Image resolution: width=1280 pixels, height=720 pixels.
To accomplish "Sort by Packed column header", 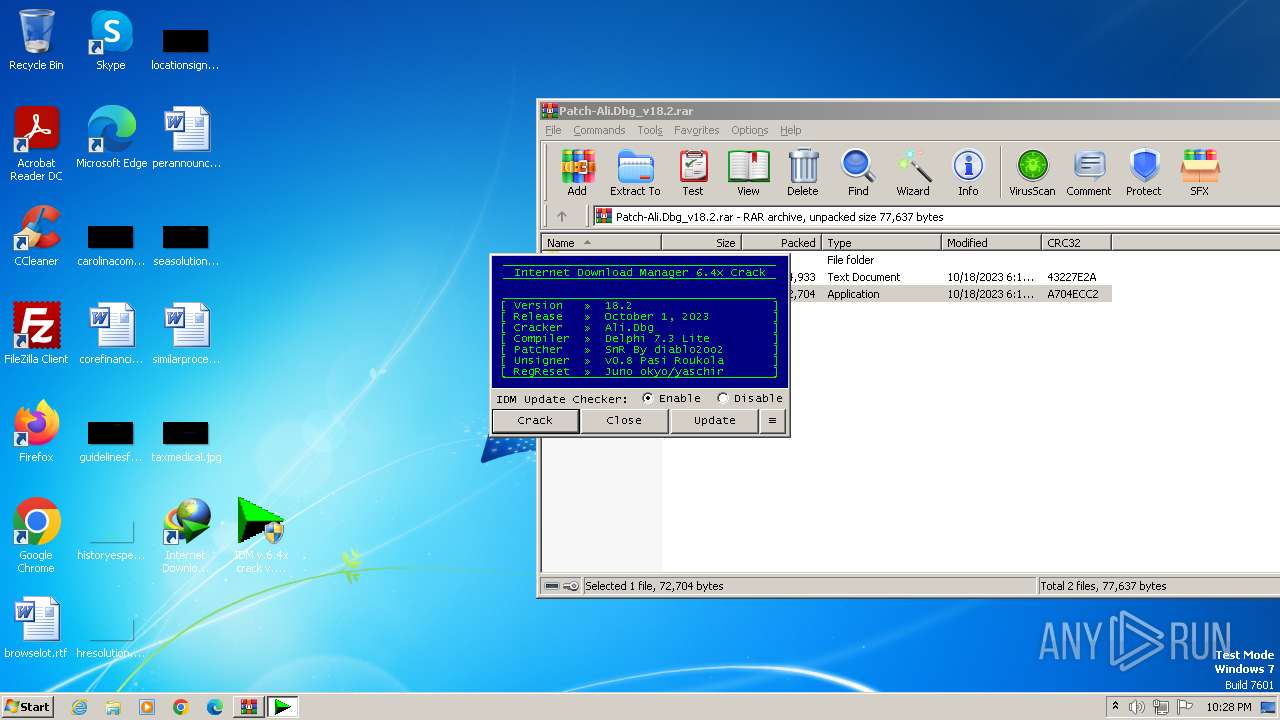I will pos(781,243).
